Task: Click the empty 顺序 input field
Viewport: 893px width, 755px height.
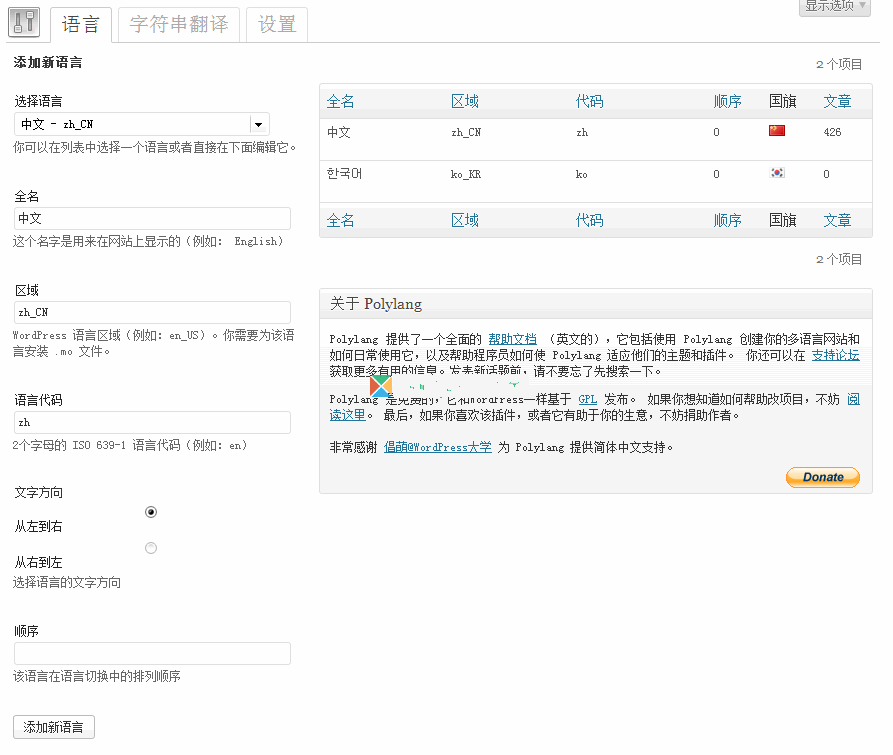Action: point(152,654)
